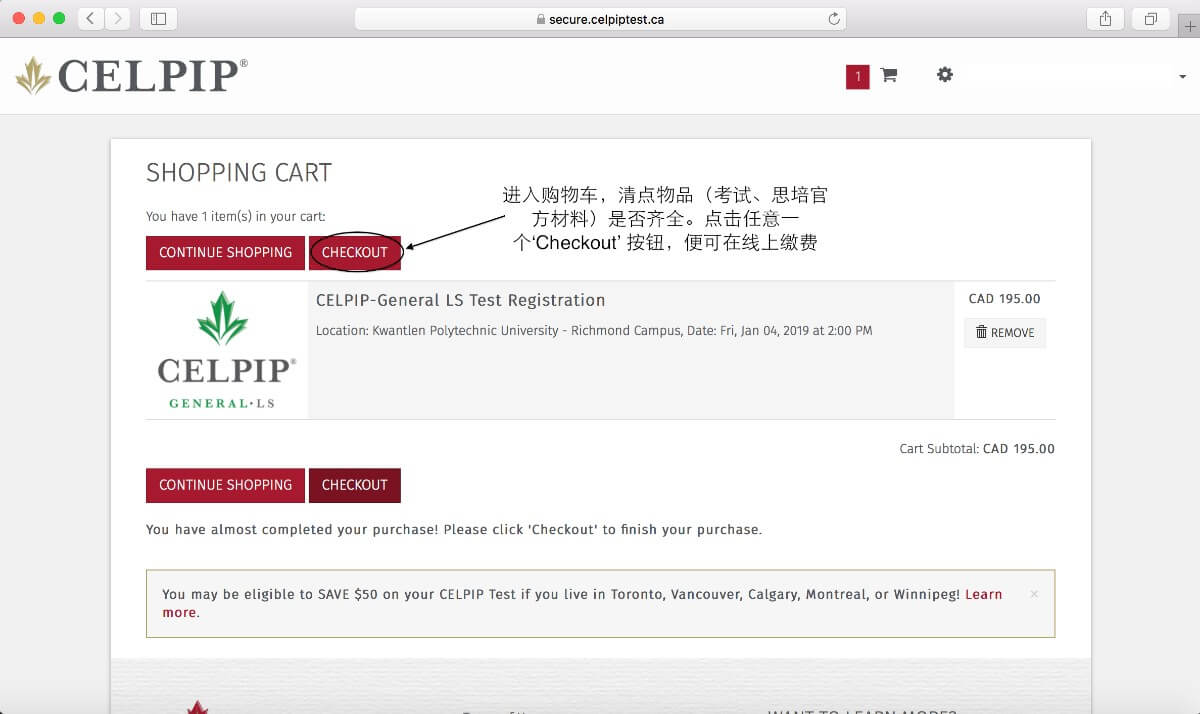Image resolution: width=1200 pixels, height=714 pixels.
Task: Toggle the Safari sidebar button
Action: pyautogui.click(x=158, y=18)
